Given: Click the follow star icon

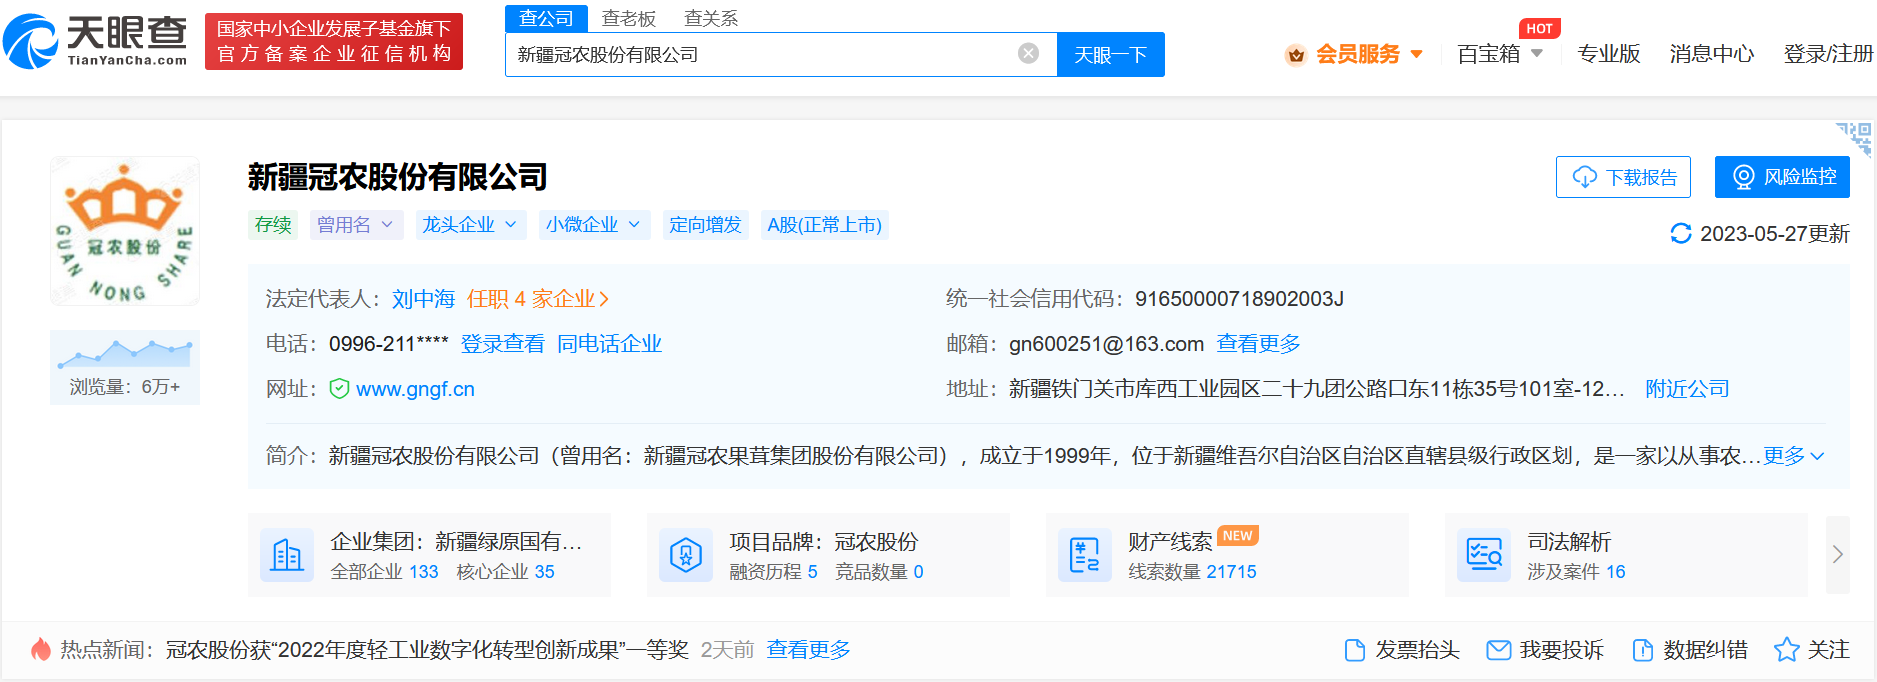Looking at the screenshot, I should click(x=1786, y=650).
